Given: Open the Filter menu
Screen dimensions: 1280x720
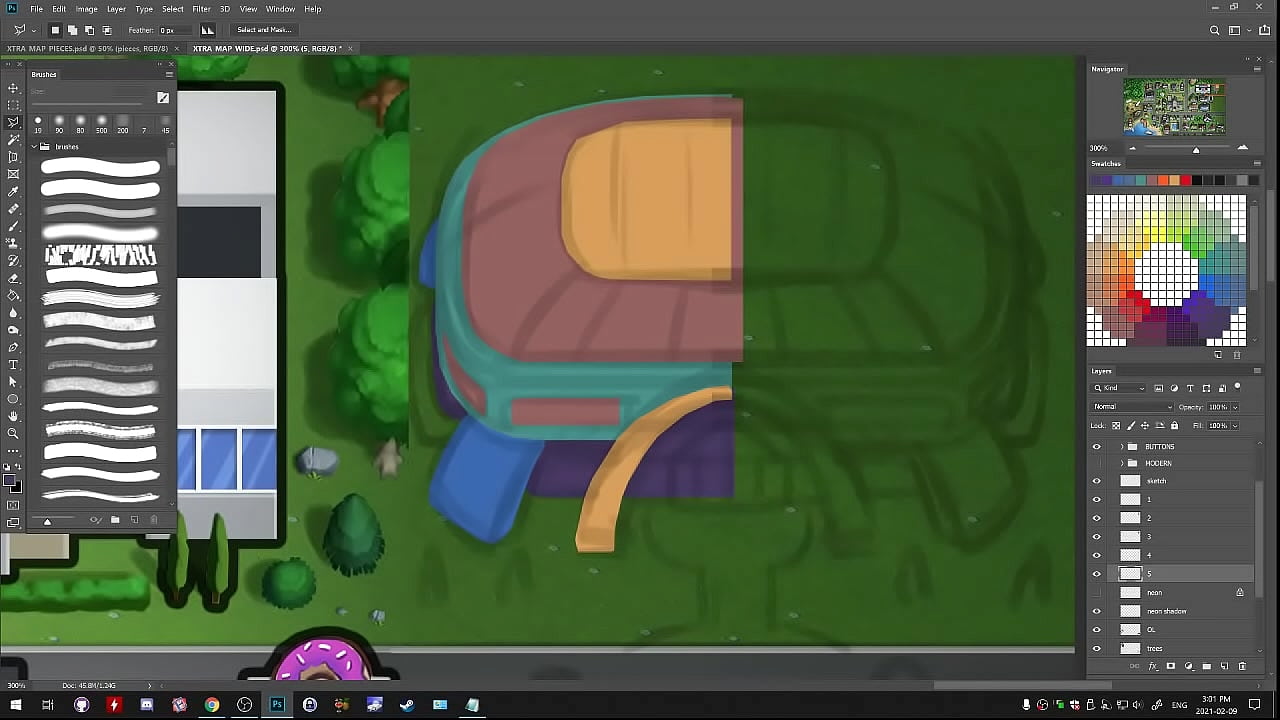Looking at the screenshot, I should point(201,9).
